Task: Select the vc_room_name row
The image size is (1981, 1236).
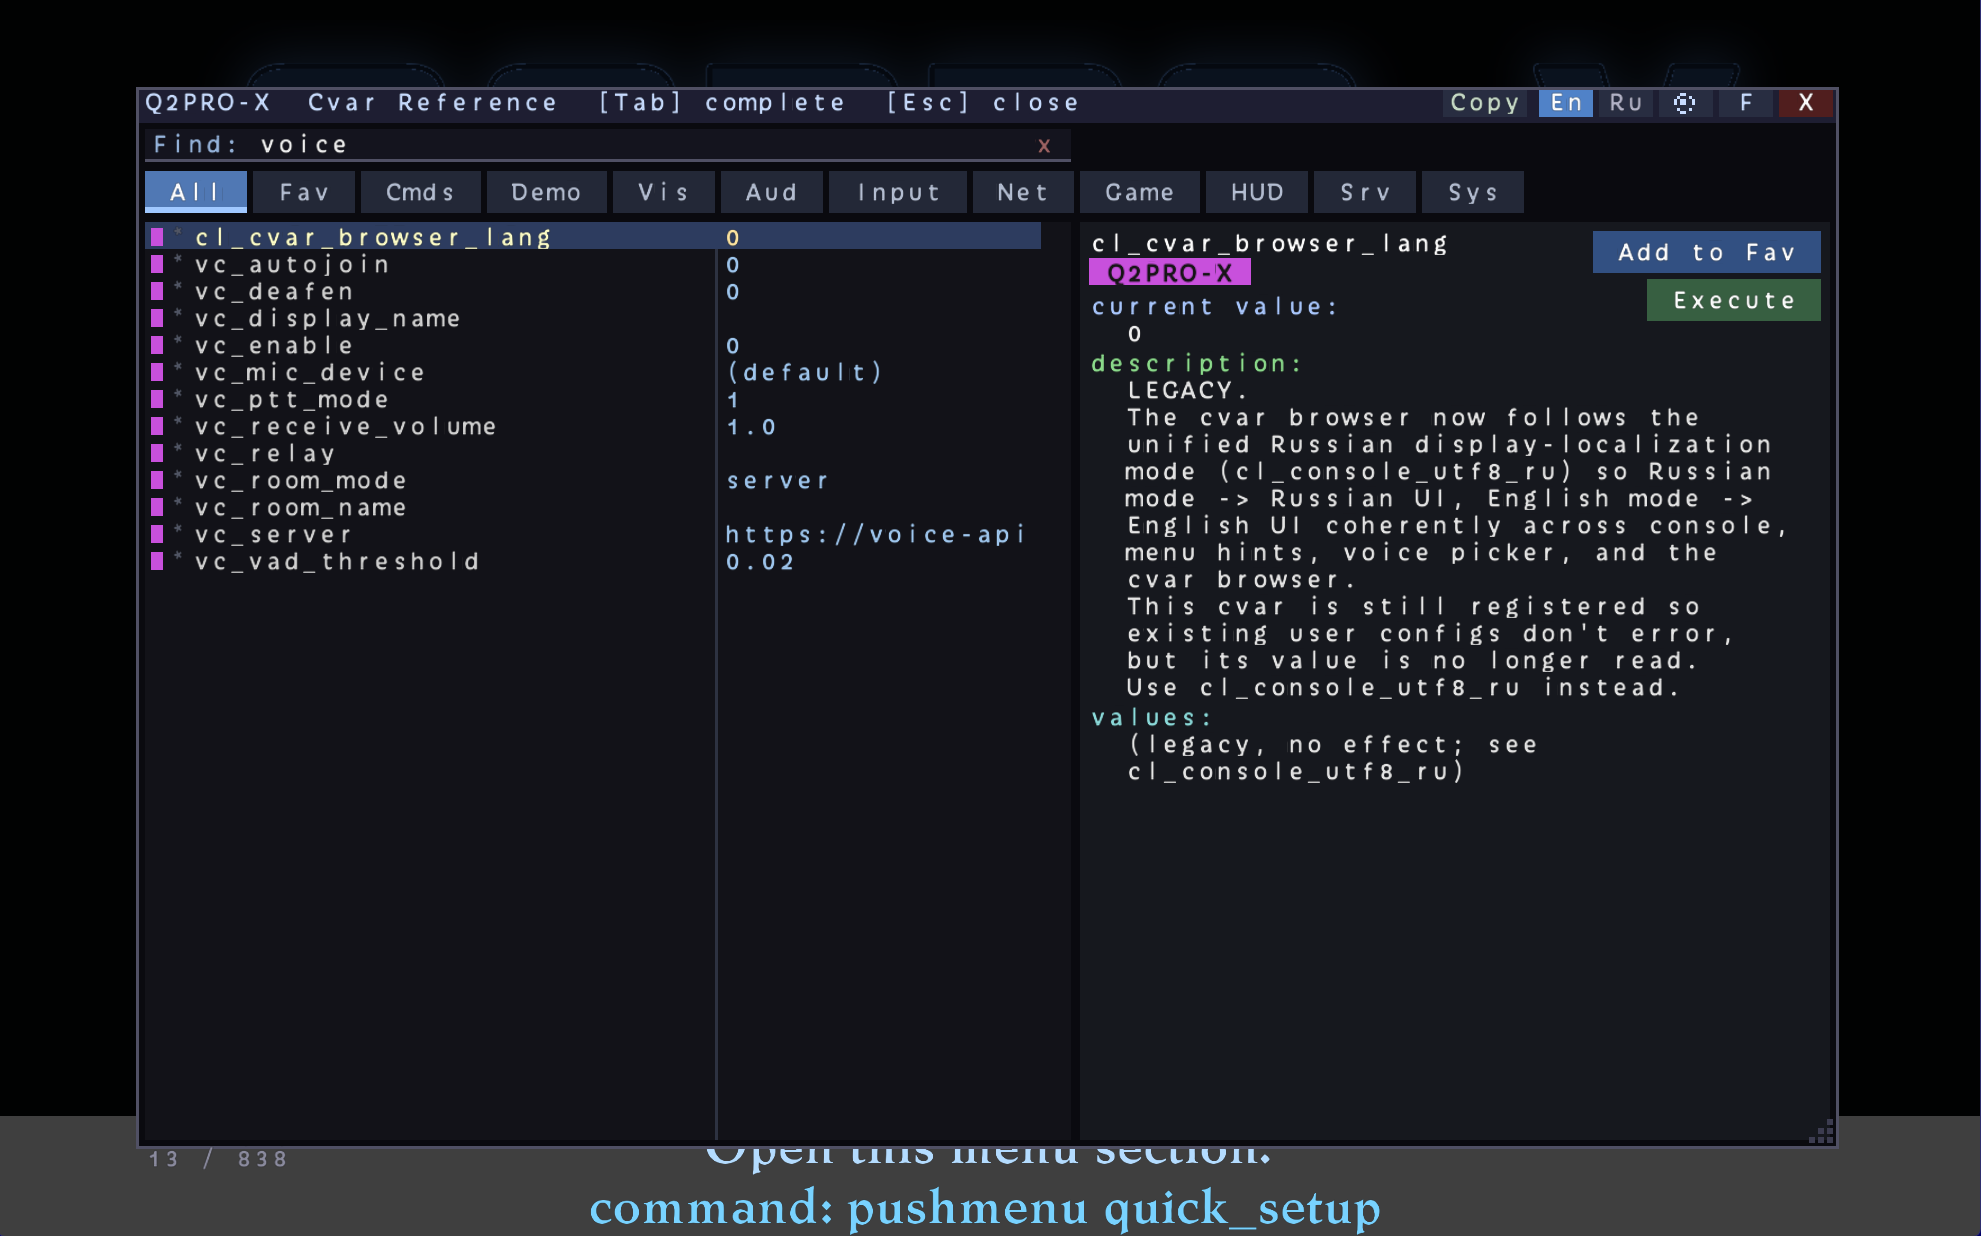Action: coord(594,507)
